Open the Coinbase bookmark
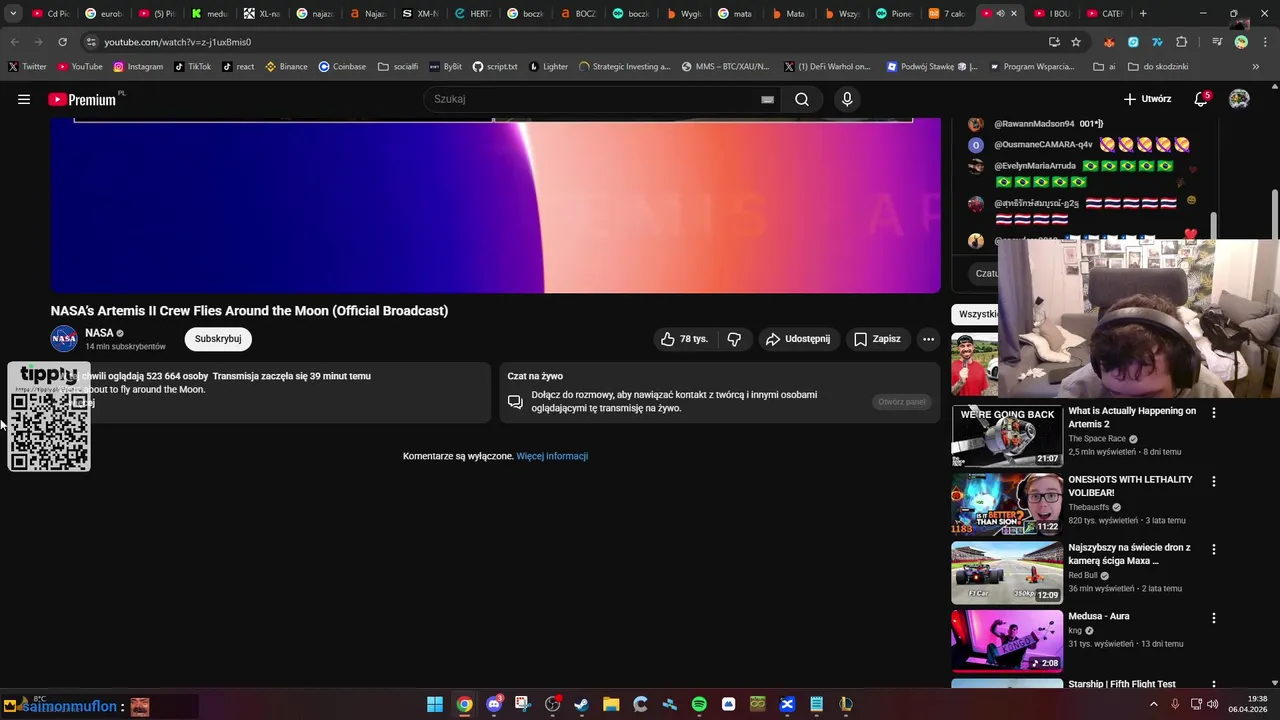The image size is (1280, 720). coord(342,67)
